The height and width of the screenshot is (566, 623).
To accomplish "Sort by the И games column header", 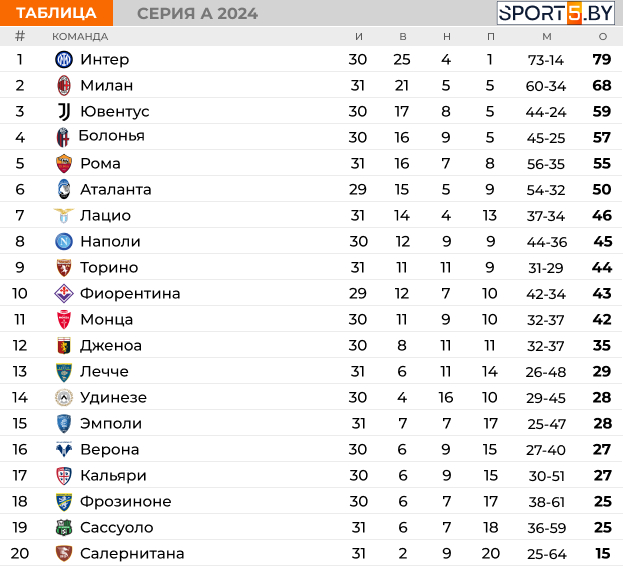I will pos(358,36).
